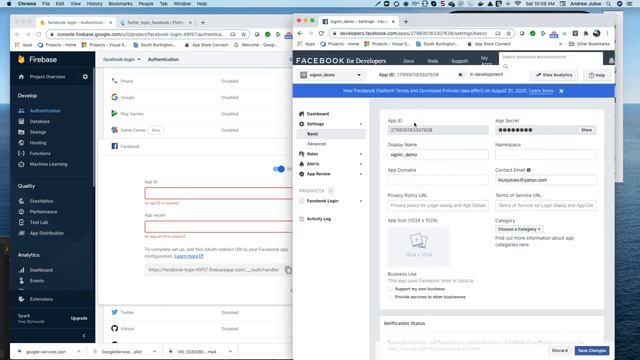The height and width of the screenshot is (360, 640).
Task: Click the Facebook Display Name field
Action: point(438,155)
